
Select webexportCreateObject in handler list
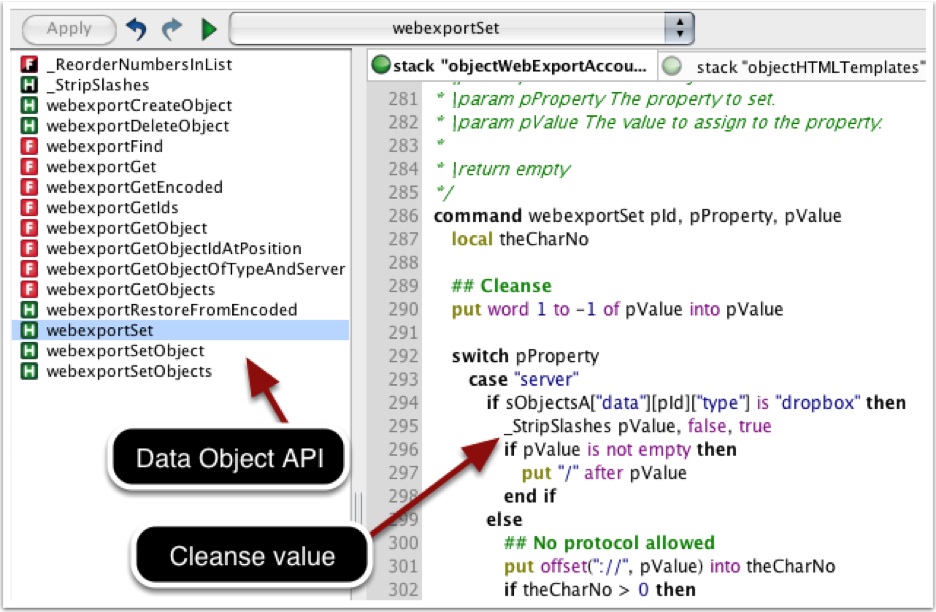(139, 105)
